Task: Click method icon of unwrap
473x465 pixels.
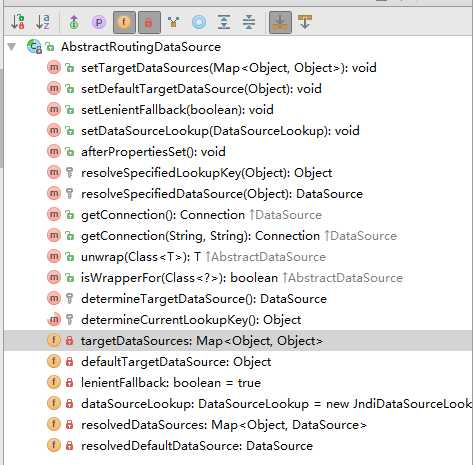Action: point(54,257)
